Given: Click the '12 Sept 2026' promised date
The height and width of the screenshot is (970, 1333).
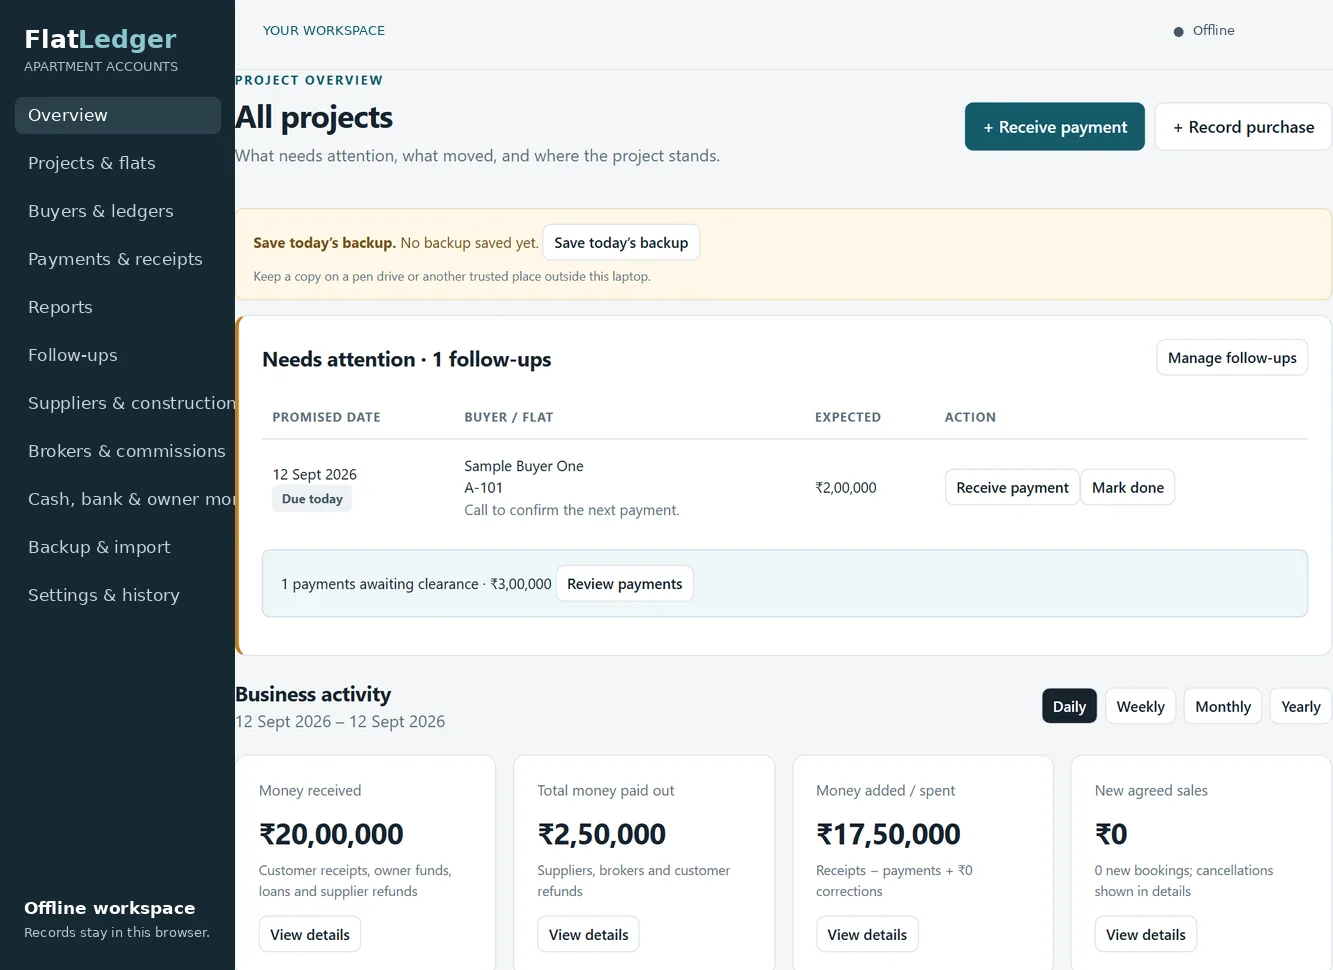Looking at the screenshot, I should tap(315, 475).
